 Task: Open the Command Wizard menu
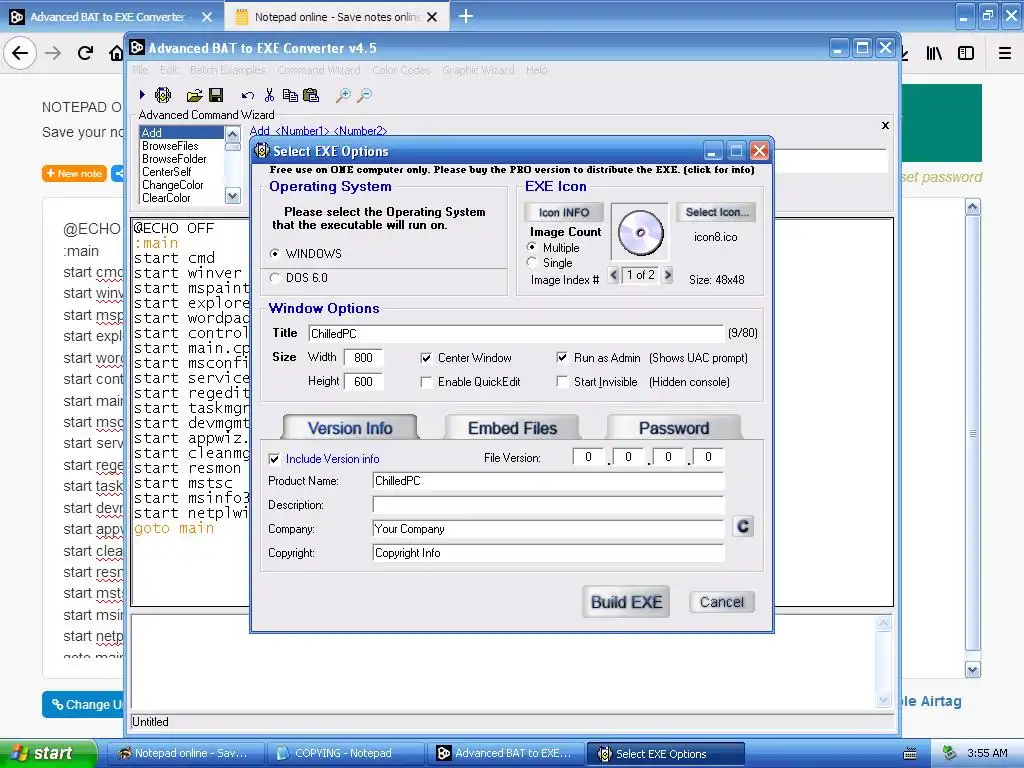click(319, 70)
